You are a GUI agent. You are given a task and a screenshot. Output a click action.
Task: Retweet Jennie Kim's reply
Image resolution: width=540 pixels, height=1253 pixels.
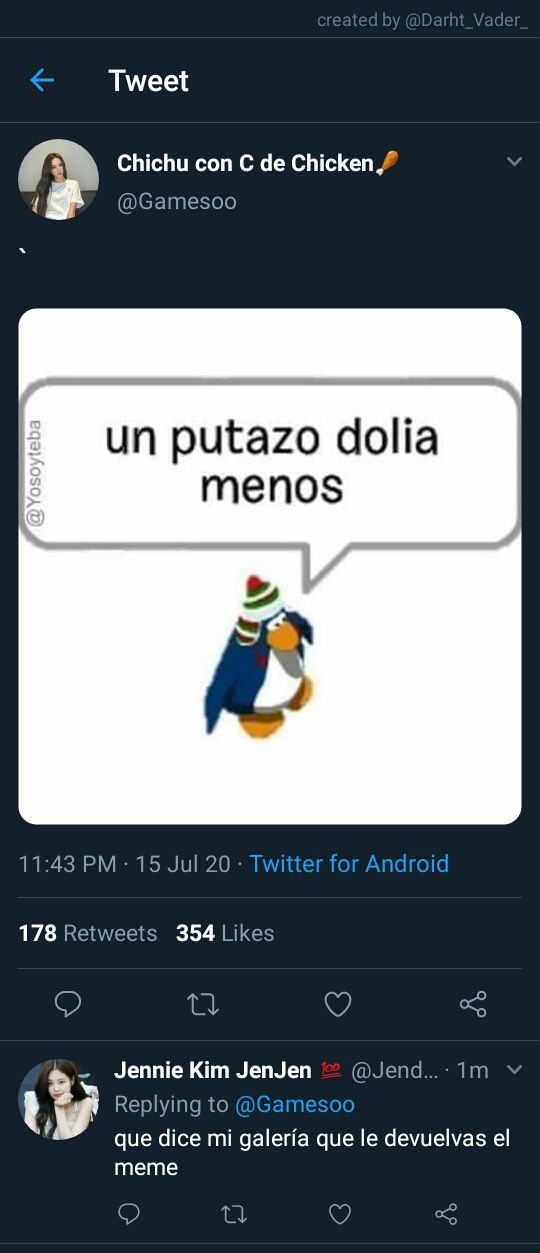[233, 1215]
